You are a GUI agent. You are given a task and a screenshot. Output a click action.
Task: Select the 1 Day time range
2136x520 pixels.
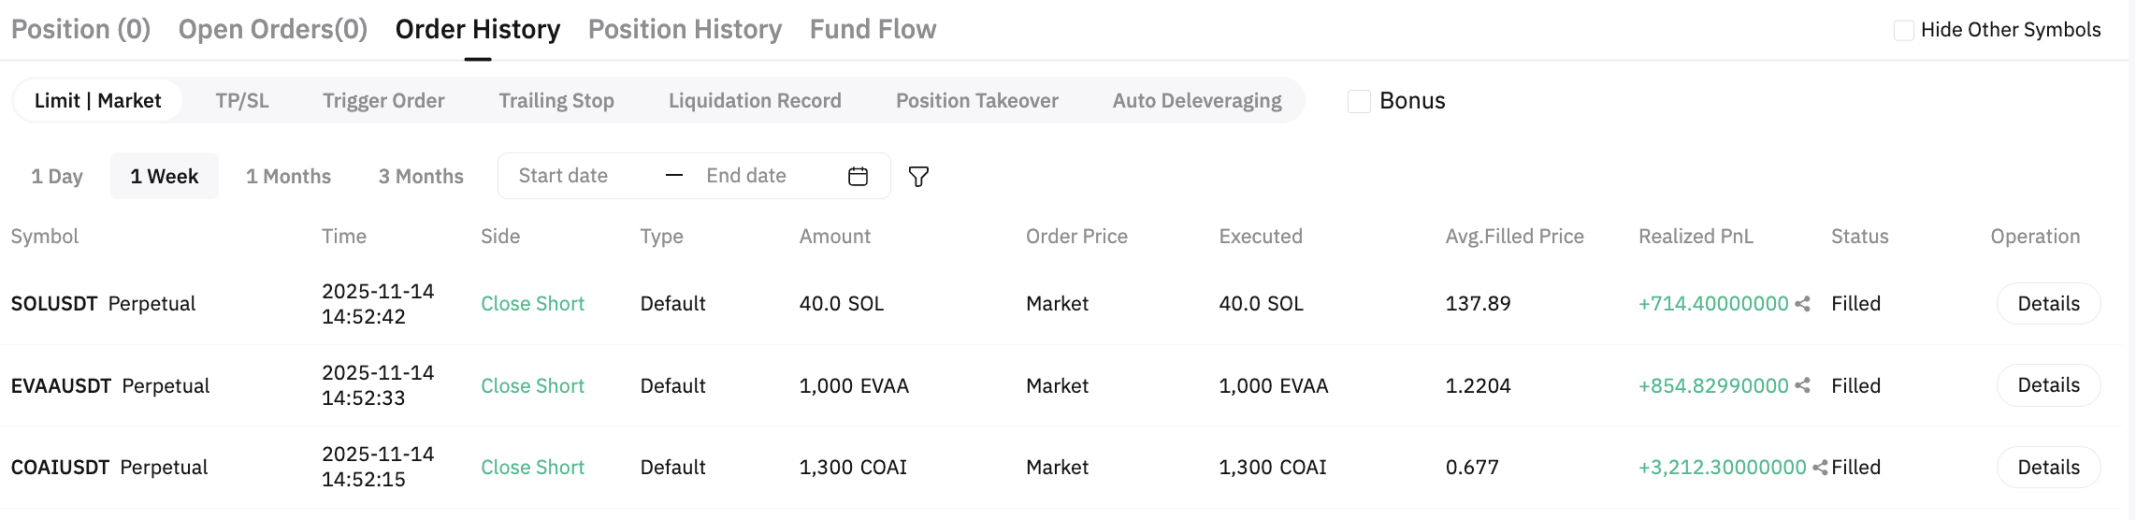(57, 177)
